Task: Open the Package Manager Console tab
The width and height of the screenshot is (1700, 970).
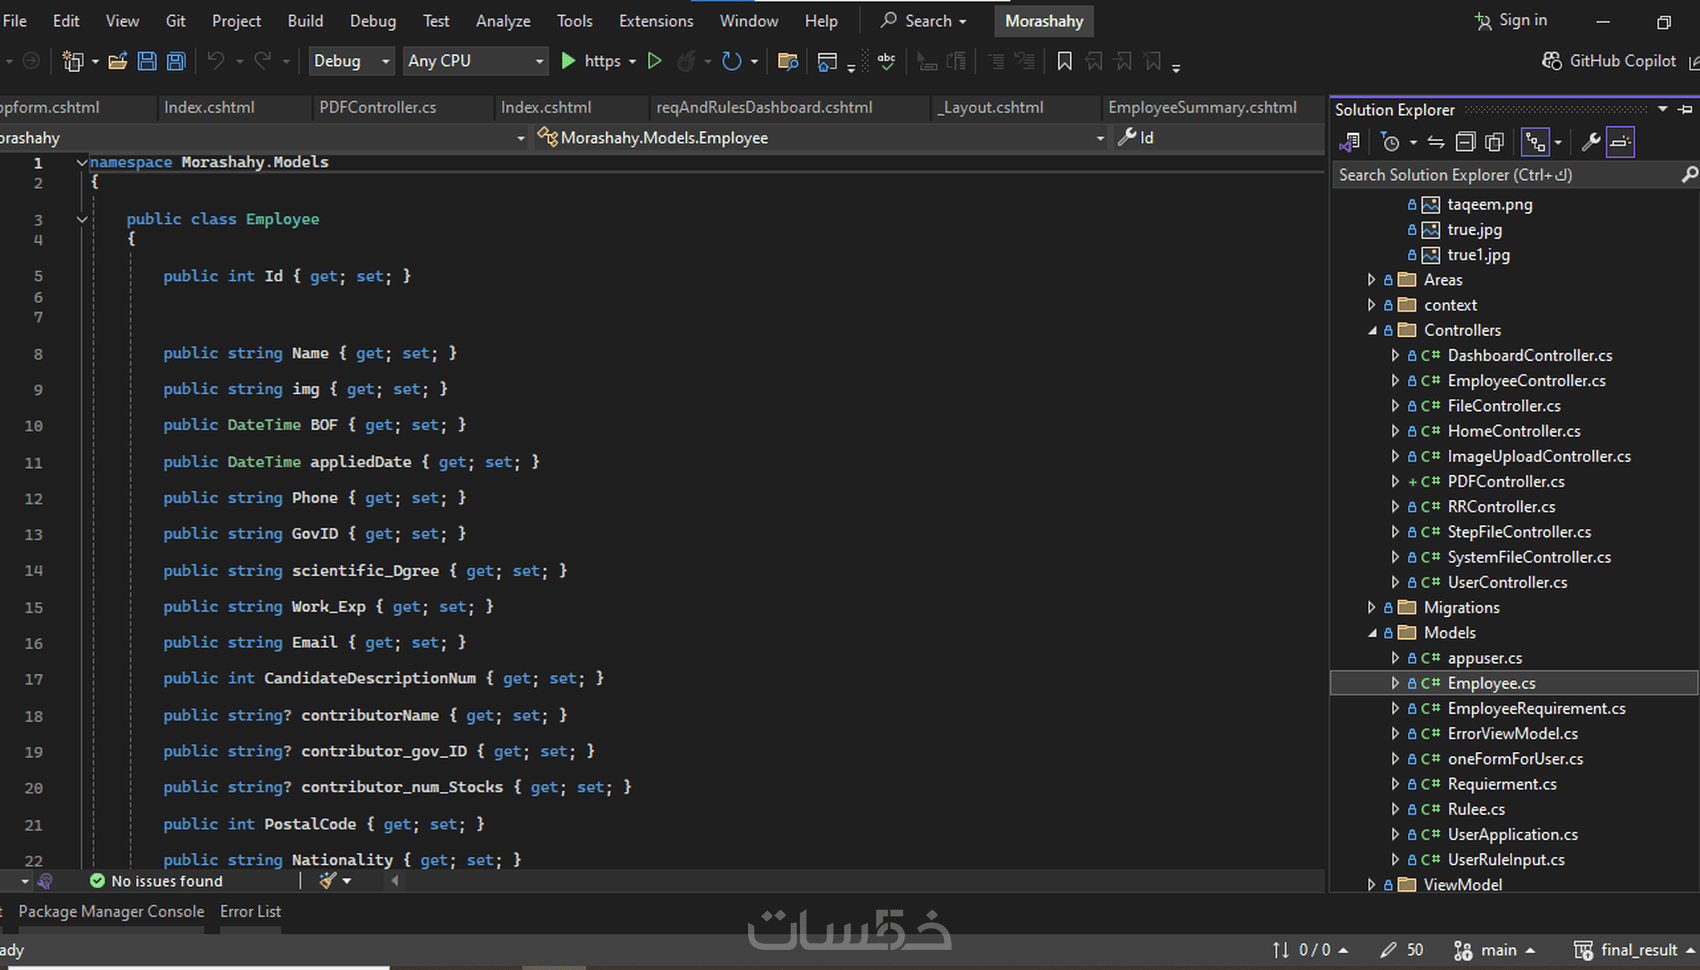Action: tap(111, 912)
